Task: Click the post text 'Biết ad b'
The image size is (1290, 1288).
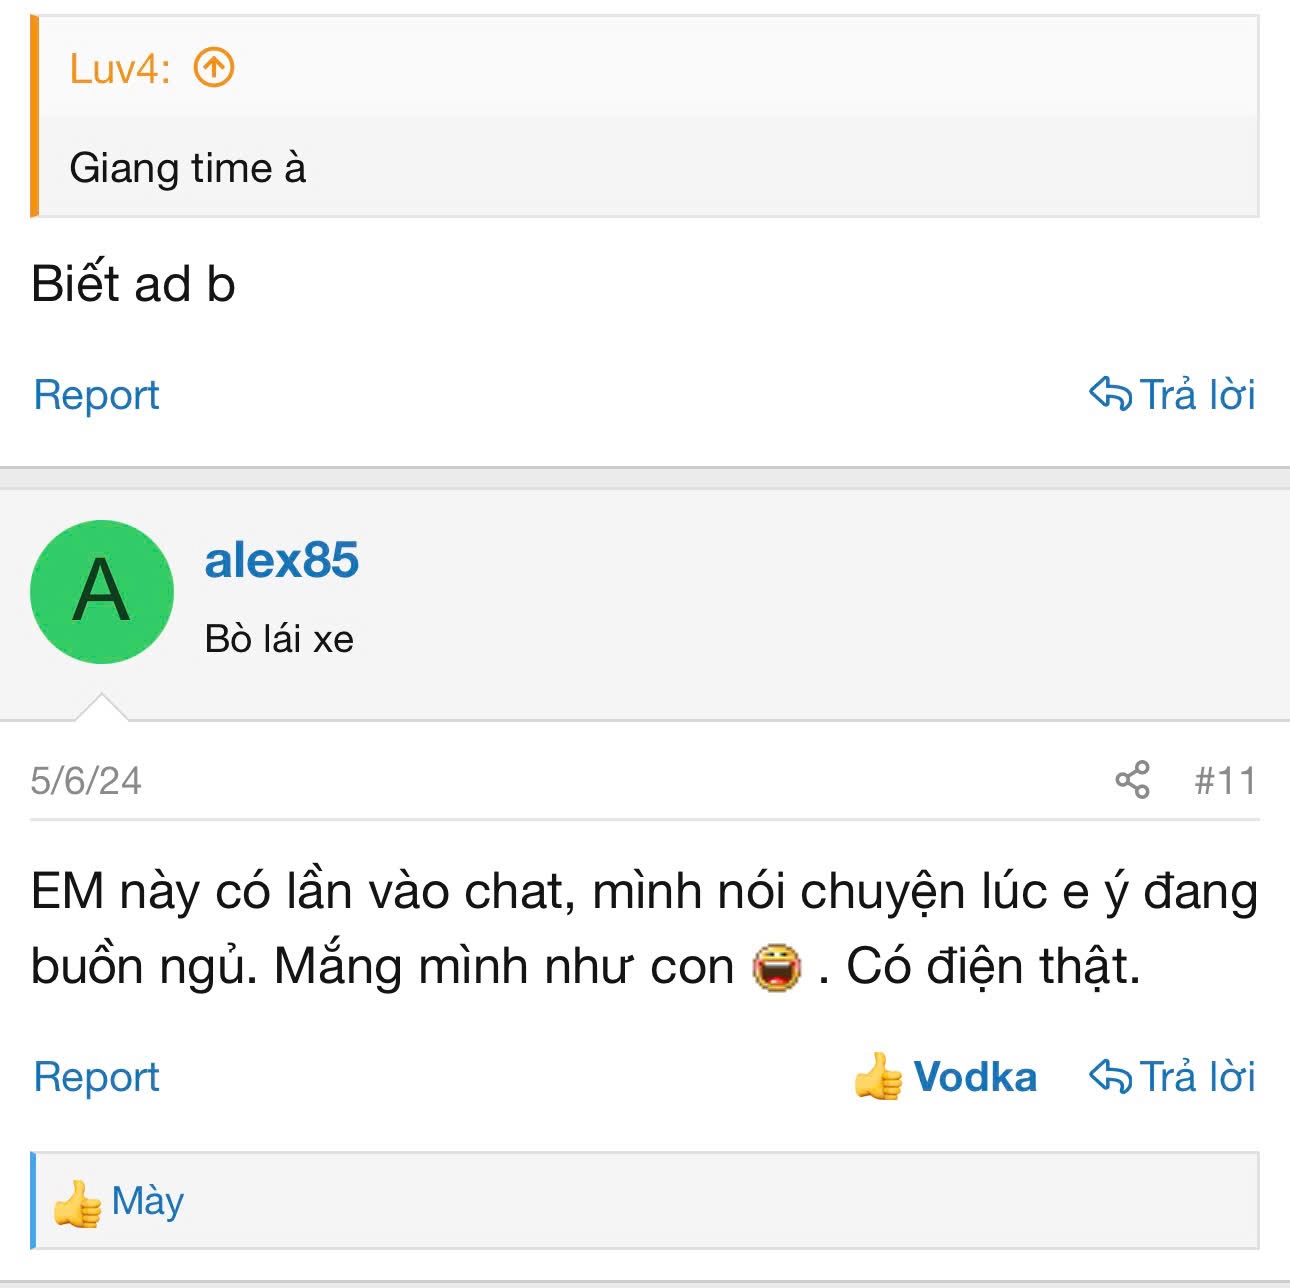Action: 133,284
